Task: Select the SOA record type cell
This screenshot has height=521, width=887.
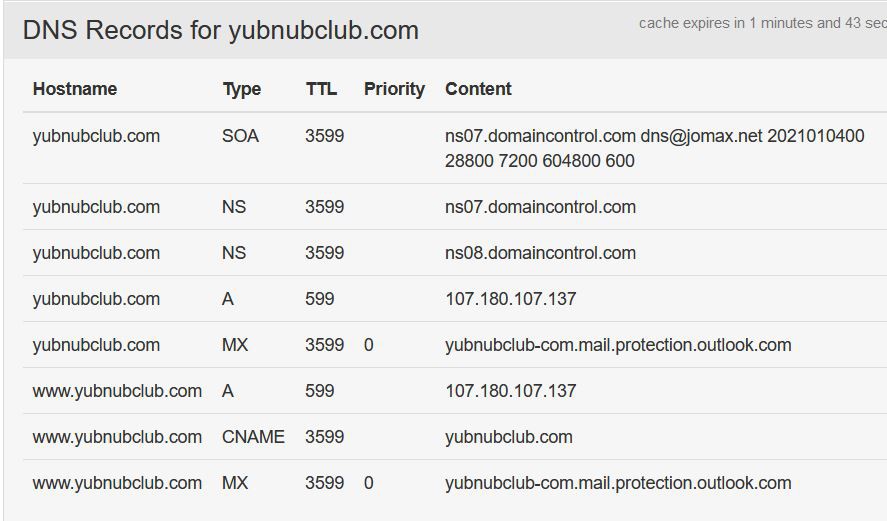Action: (240, 136)
